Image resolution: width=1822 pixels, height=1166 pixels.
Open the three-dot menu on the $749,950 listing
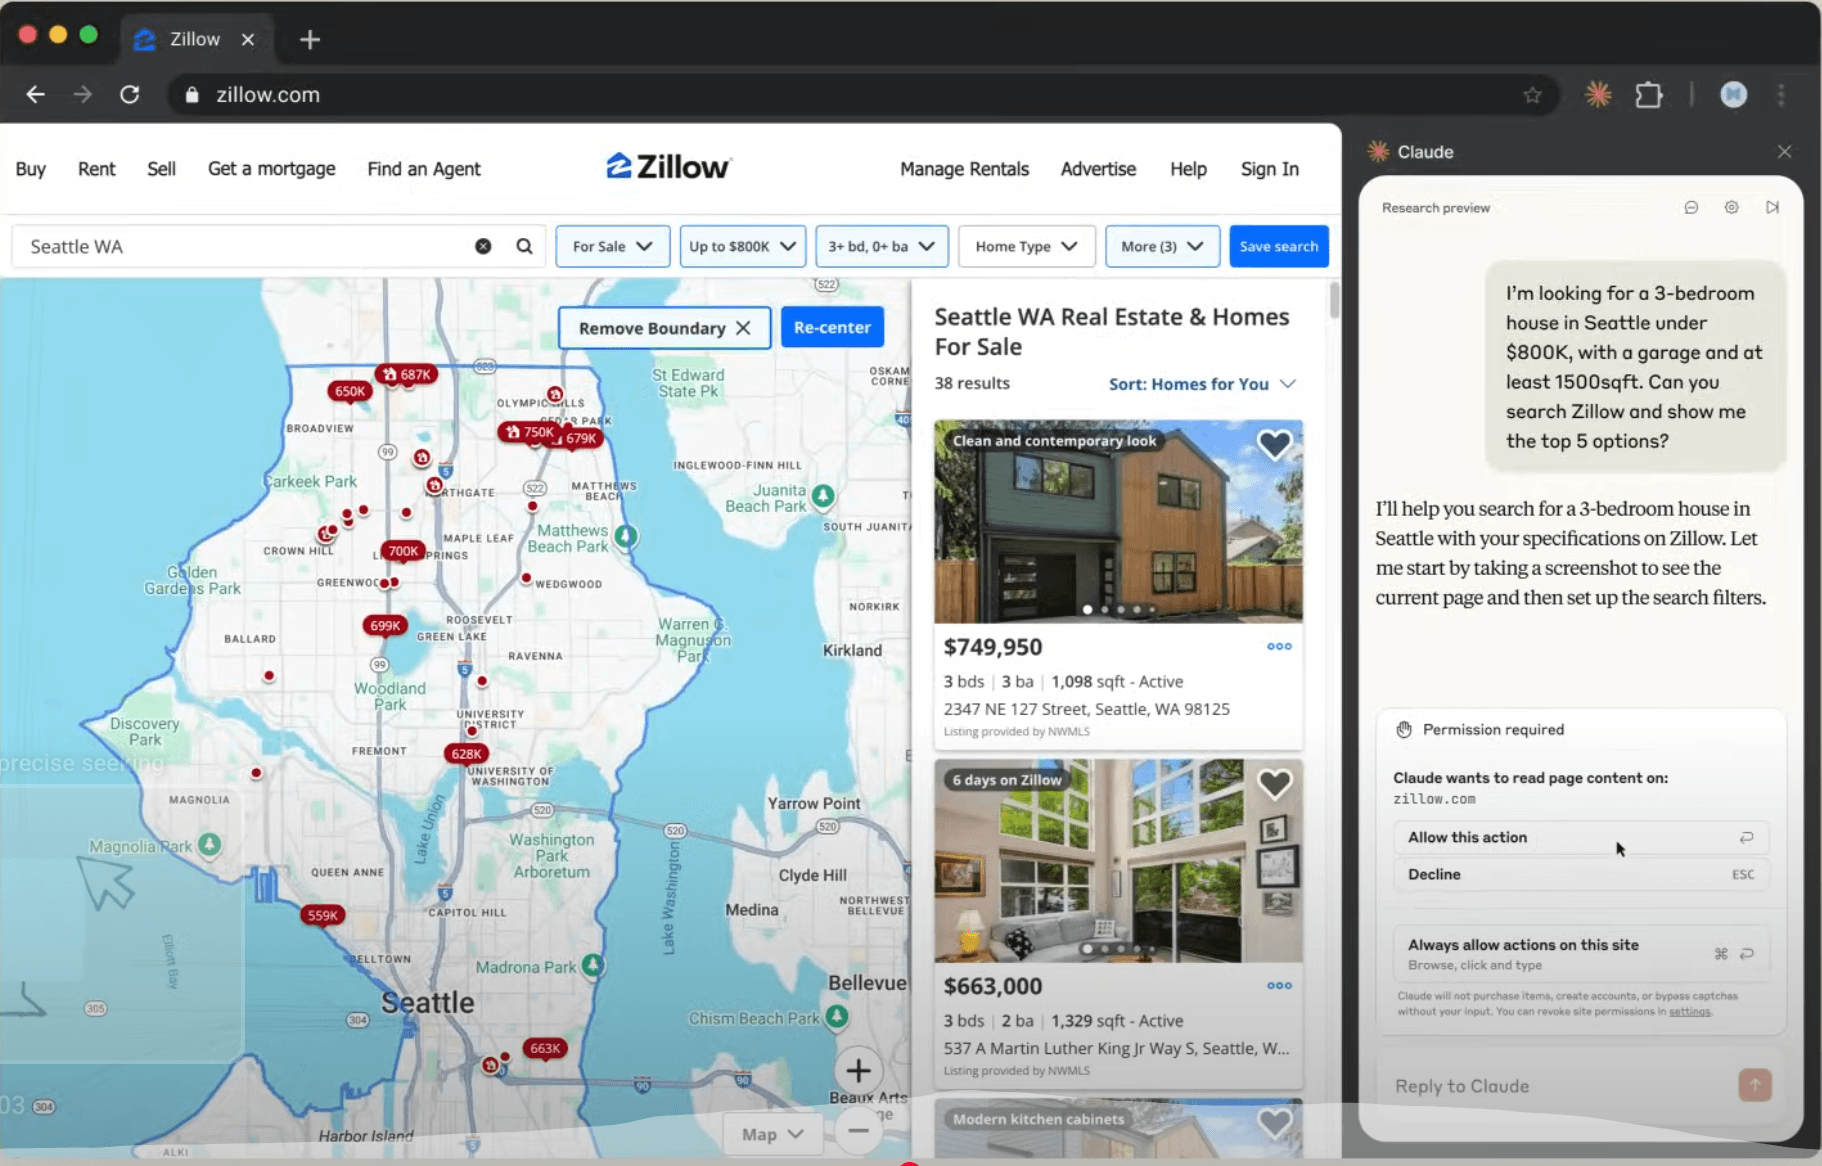[x=1278, y=646]
